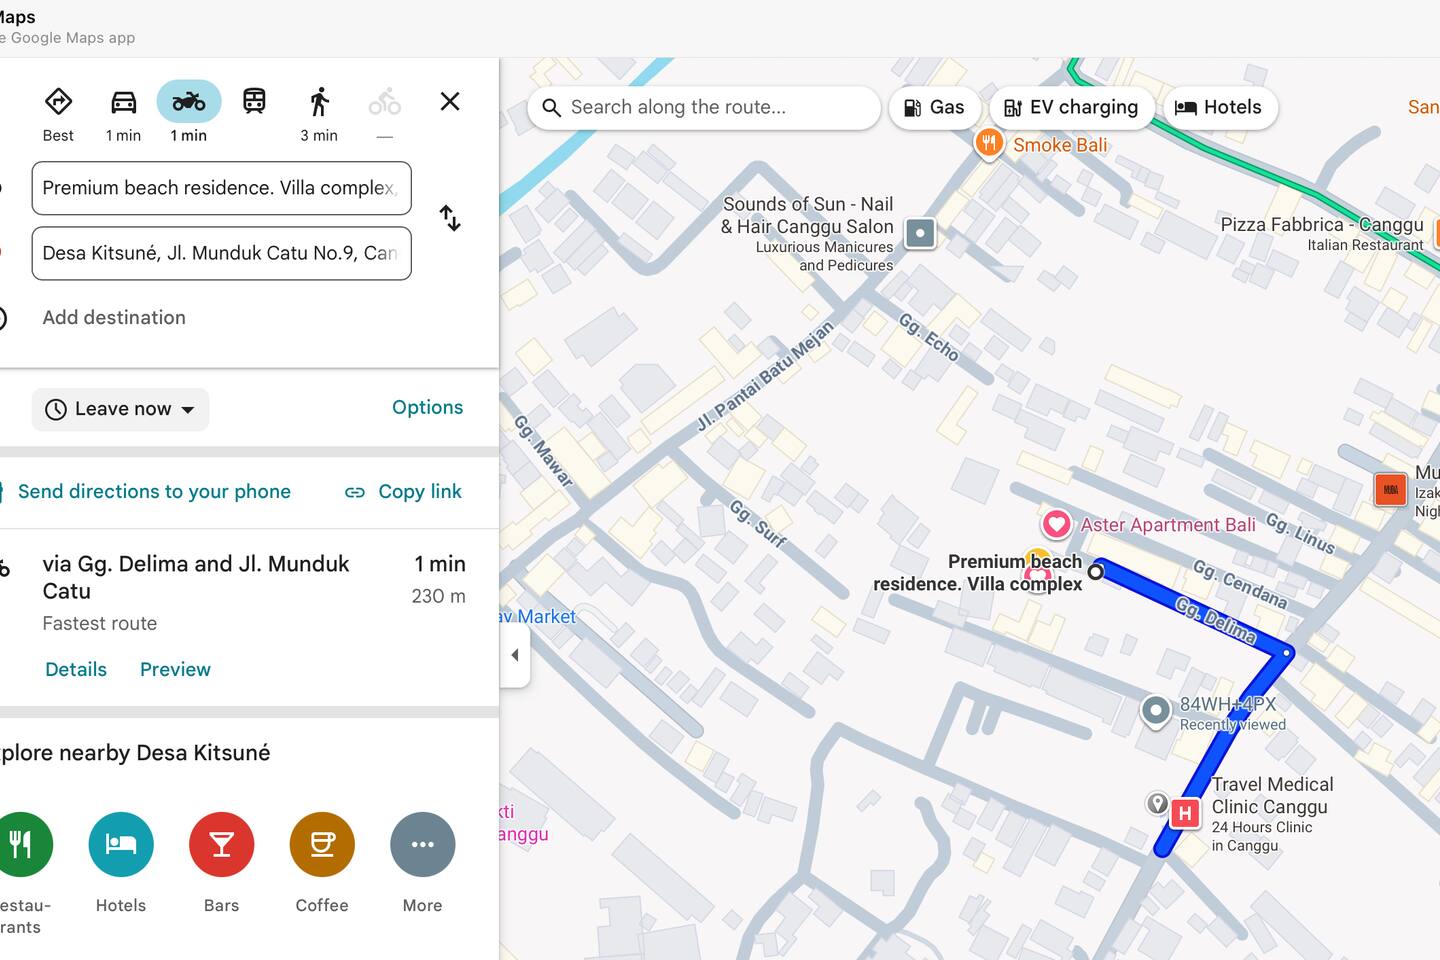Screen dimensions: 1440x960
Task: Close the directions panel
Action: click(450, 101)
